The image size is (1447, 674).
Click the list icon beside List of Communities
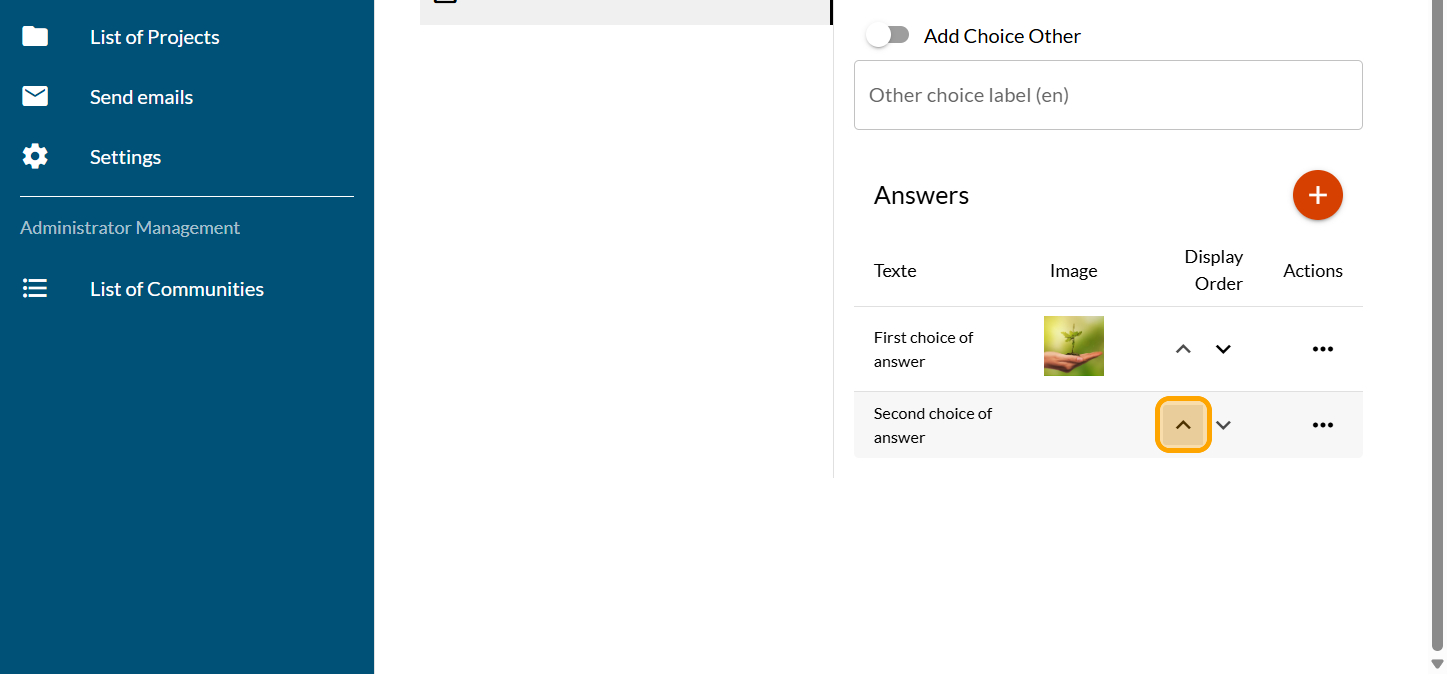35,289
